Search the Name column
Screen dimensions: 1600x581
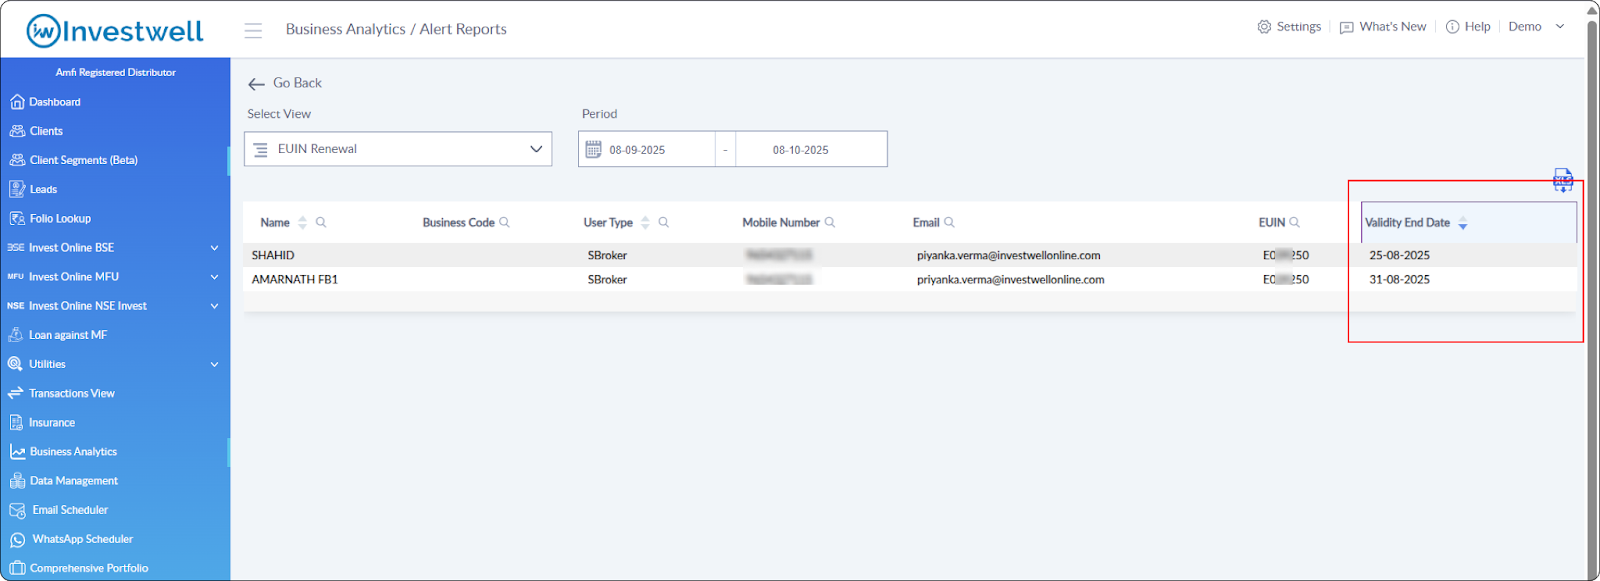point(321,222)
